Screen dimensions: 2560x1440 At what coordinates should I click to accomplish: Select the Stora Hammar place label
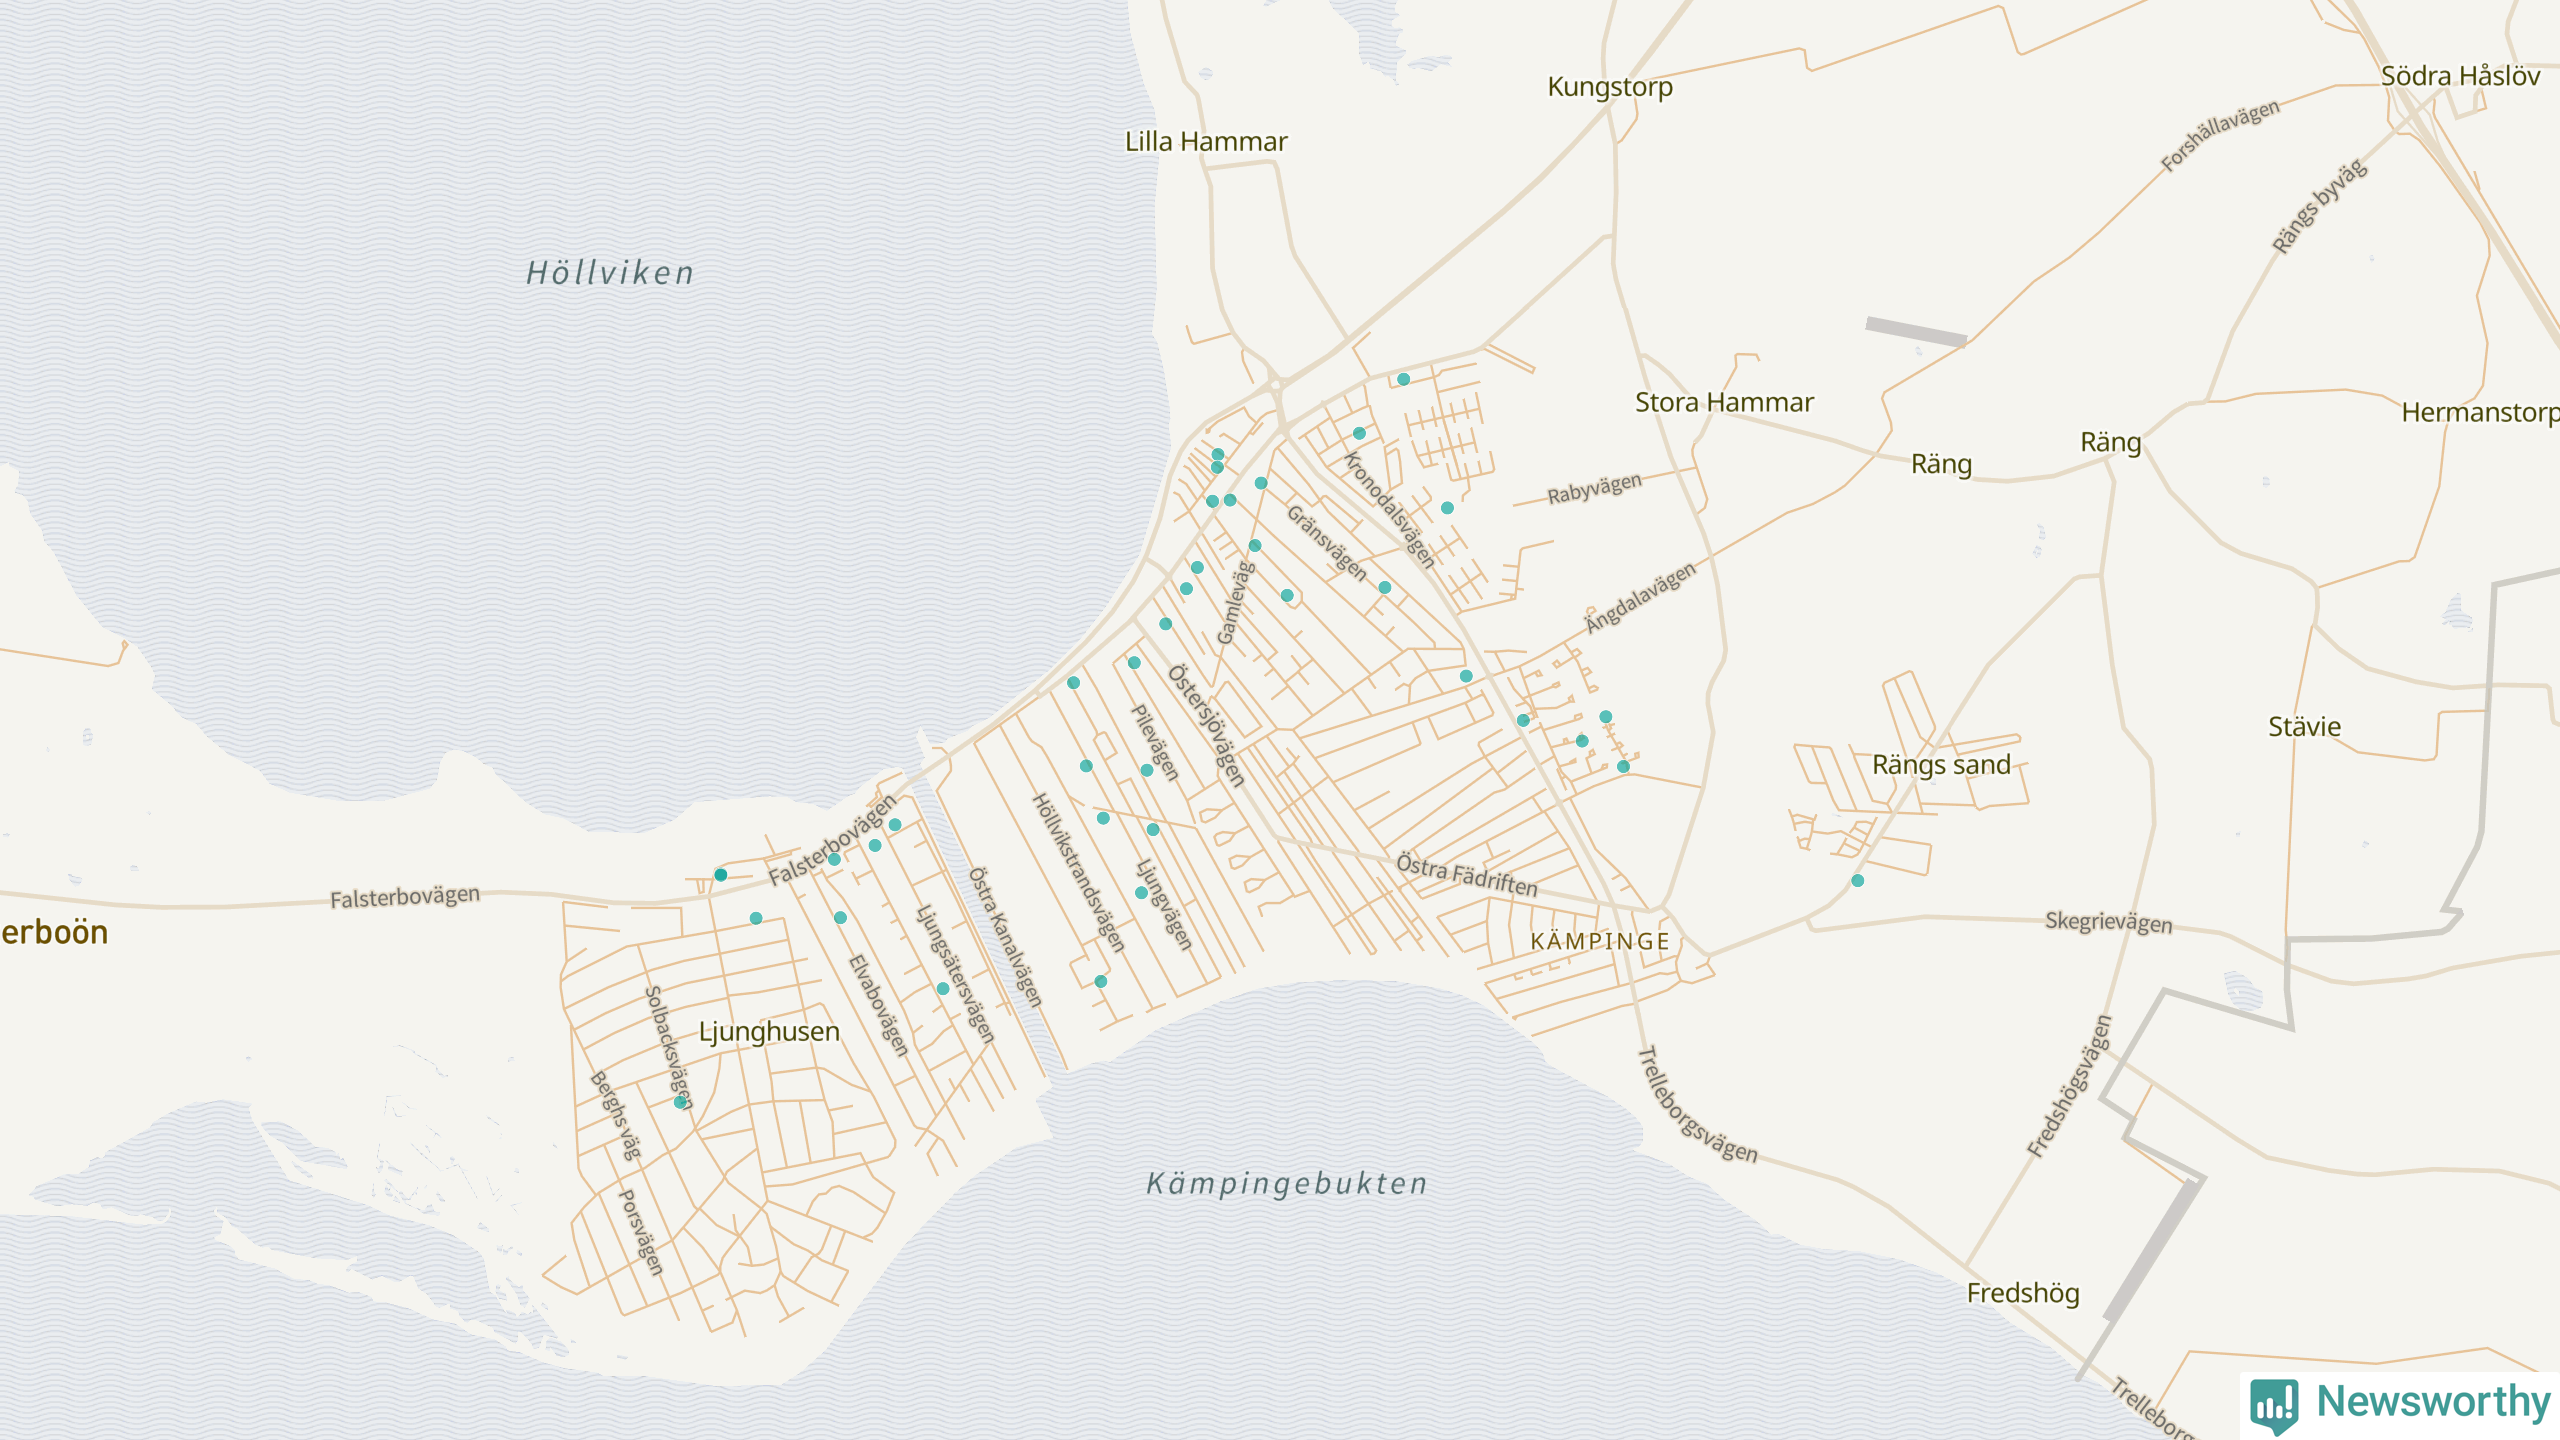(1724, 402)
